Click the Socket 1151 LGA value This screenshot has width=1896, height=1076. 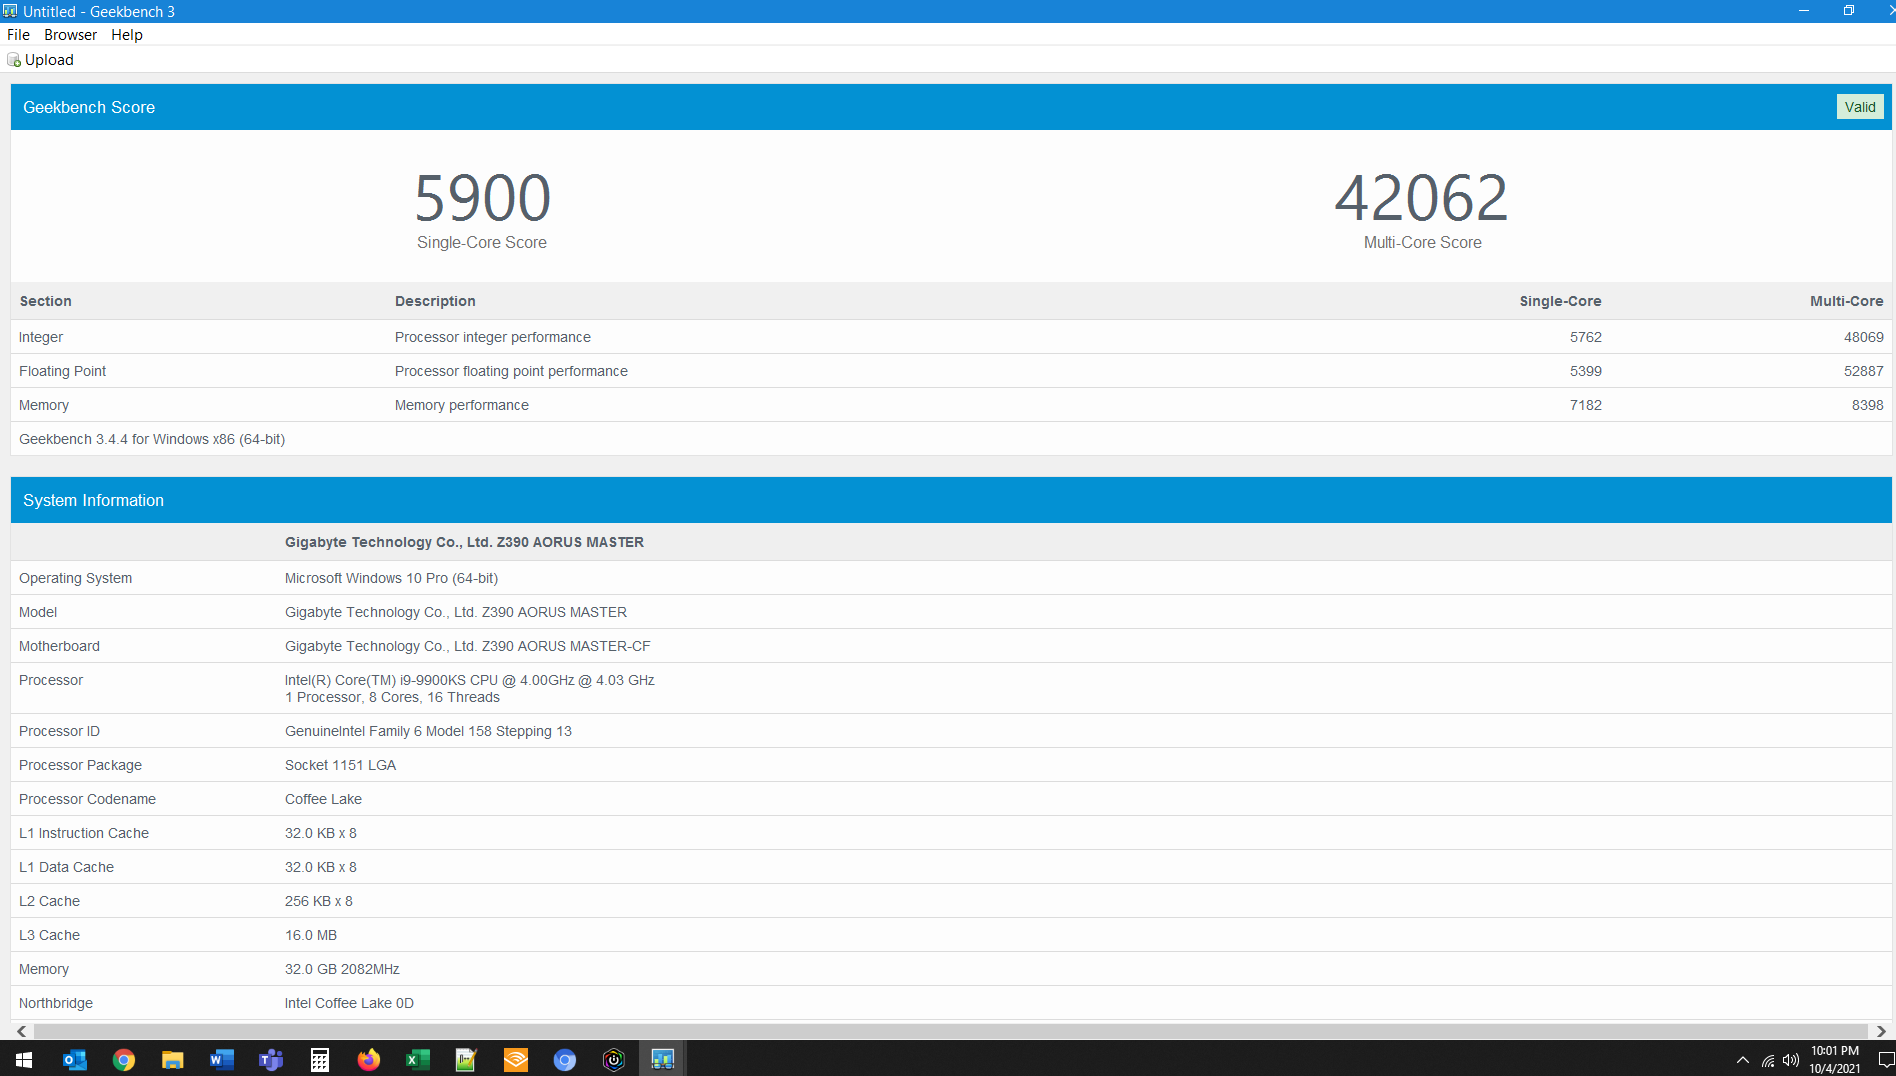pyautogui.click(x=340, y=765)
